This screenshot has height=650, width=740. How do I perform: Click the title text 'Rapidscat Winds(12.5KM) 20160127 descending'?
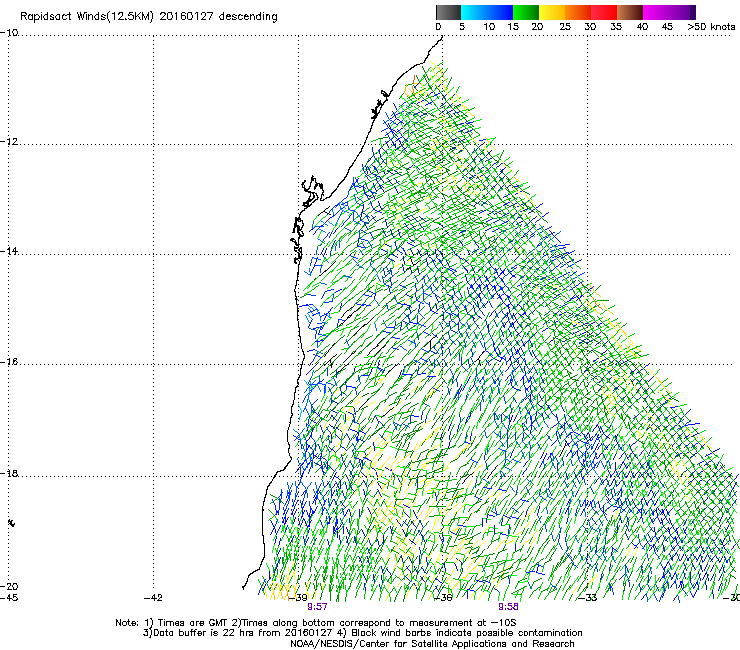coord(149,17)
